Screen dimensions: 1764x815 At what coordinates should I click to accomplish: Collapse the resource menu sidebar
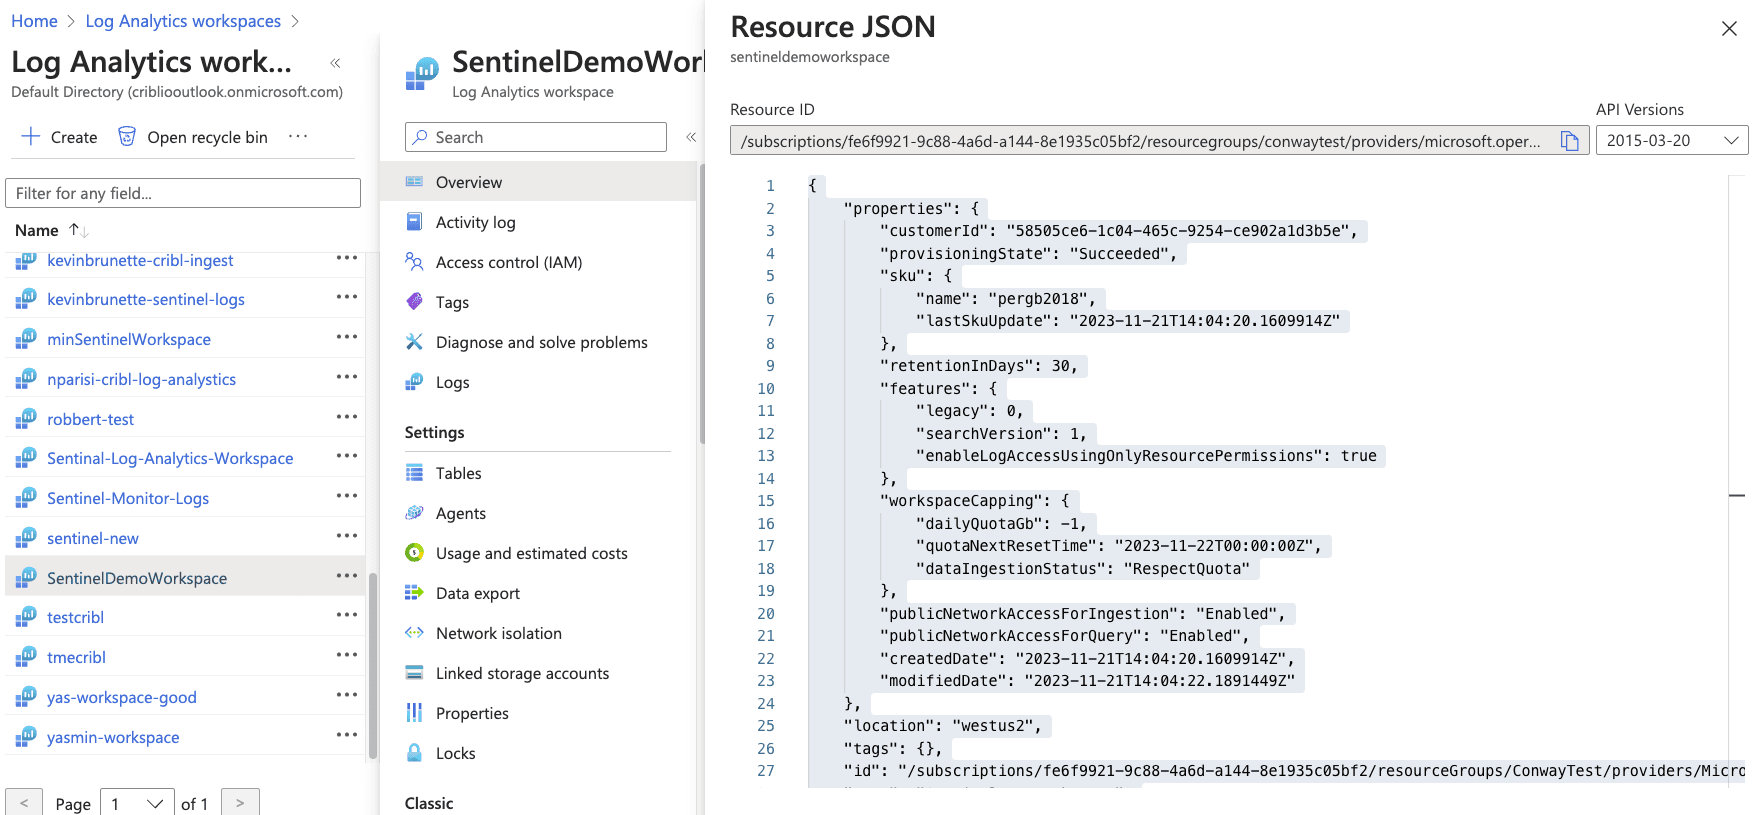[691, 137]
